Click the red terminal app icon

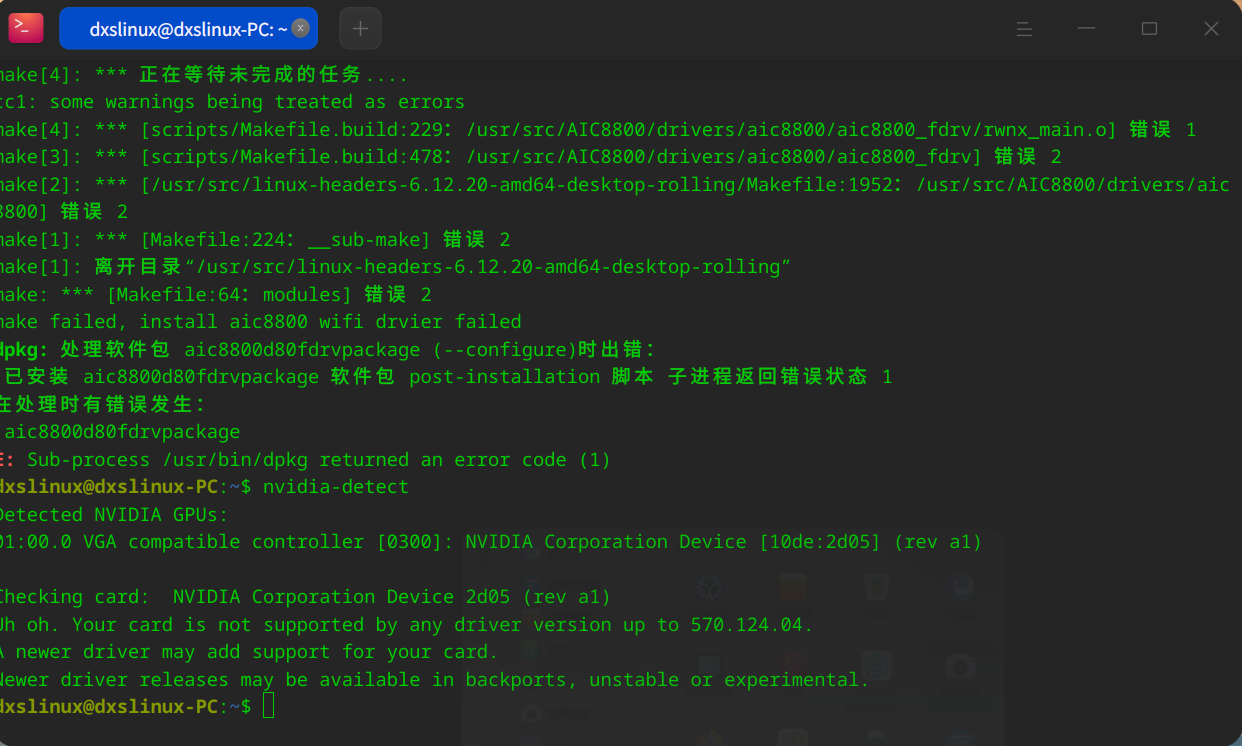click(26, 28)
